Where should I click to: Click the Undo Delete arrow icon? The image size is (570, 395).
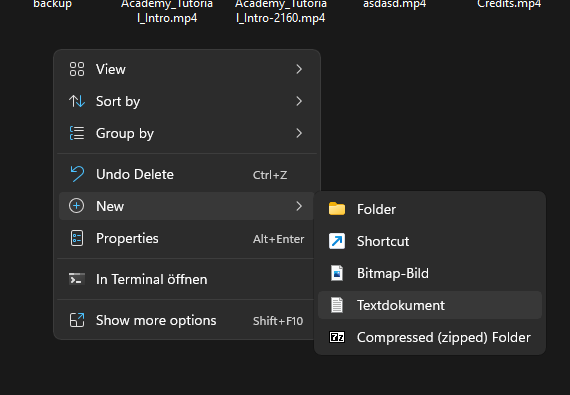point(77,174)
